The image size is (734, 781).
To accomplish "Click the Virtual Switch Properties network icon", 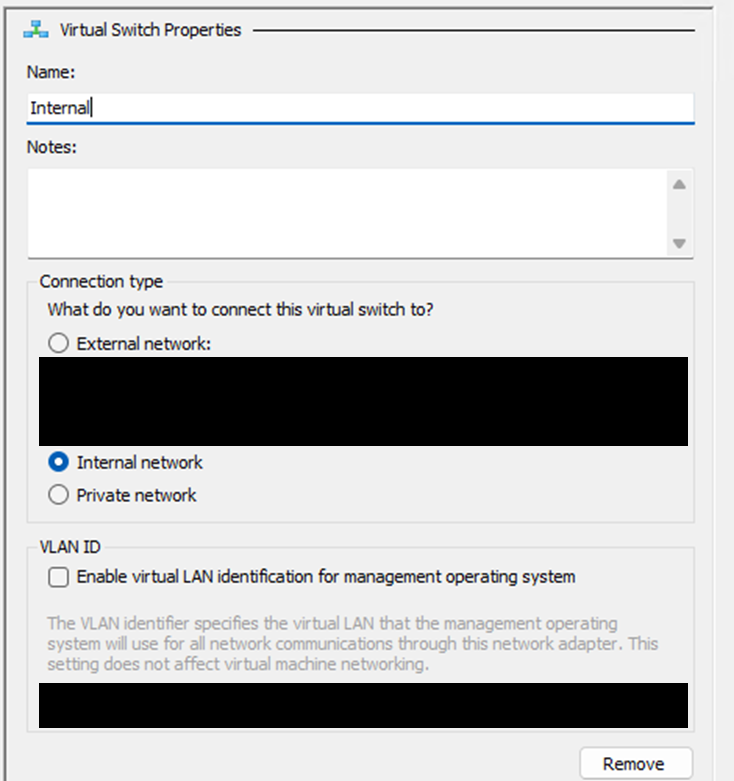I will coord(37,30).
